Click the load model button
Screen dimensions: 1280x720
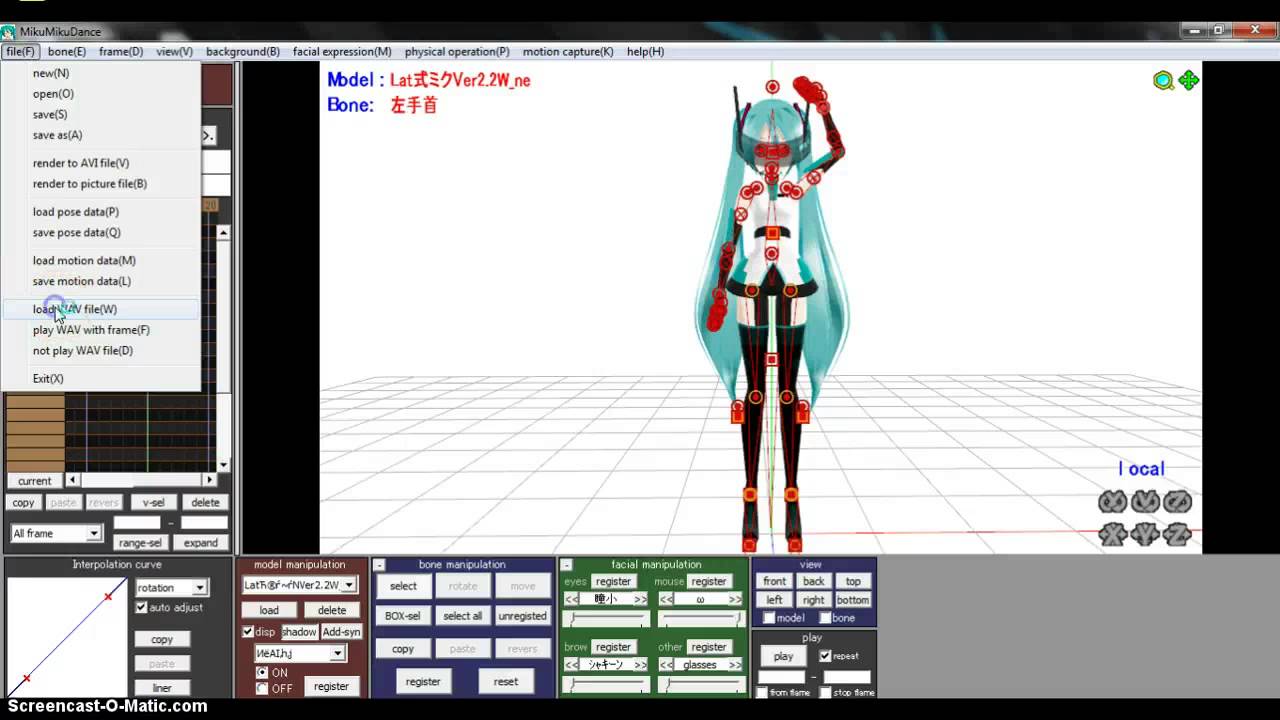pos(269,610)
